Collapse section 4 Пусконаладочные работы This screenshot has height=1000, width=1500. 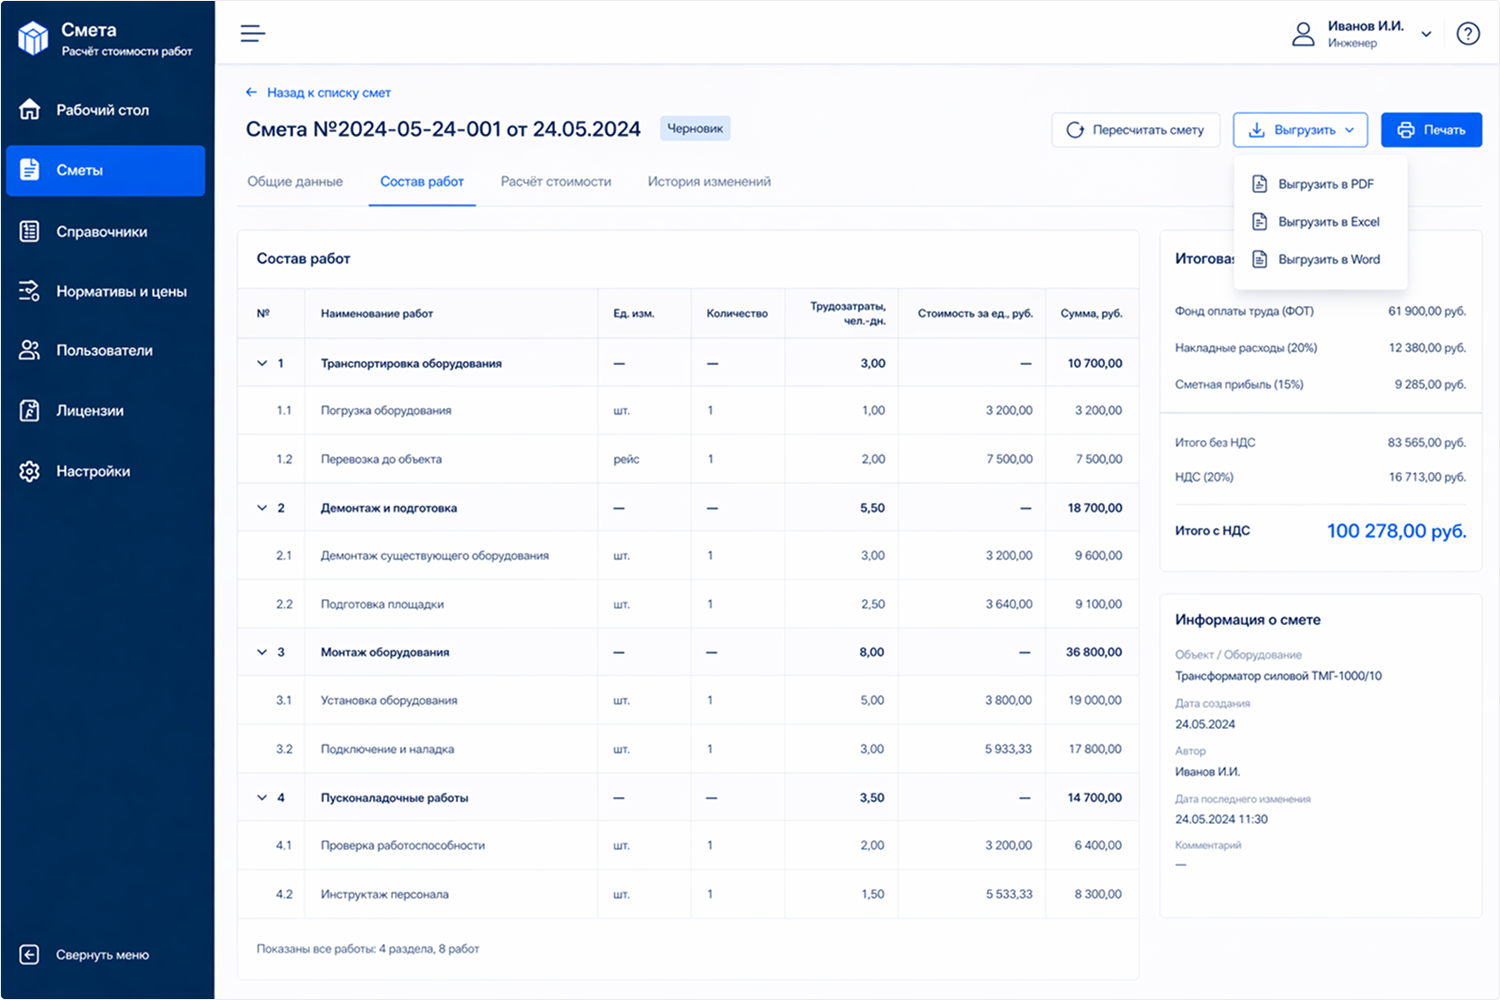pyautogui.click(x=262, y=798)
